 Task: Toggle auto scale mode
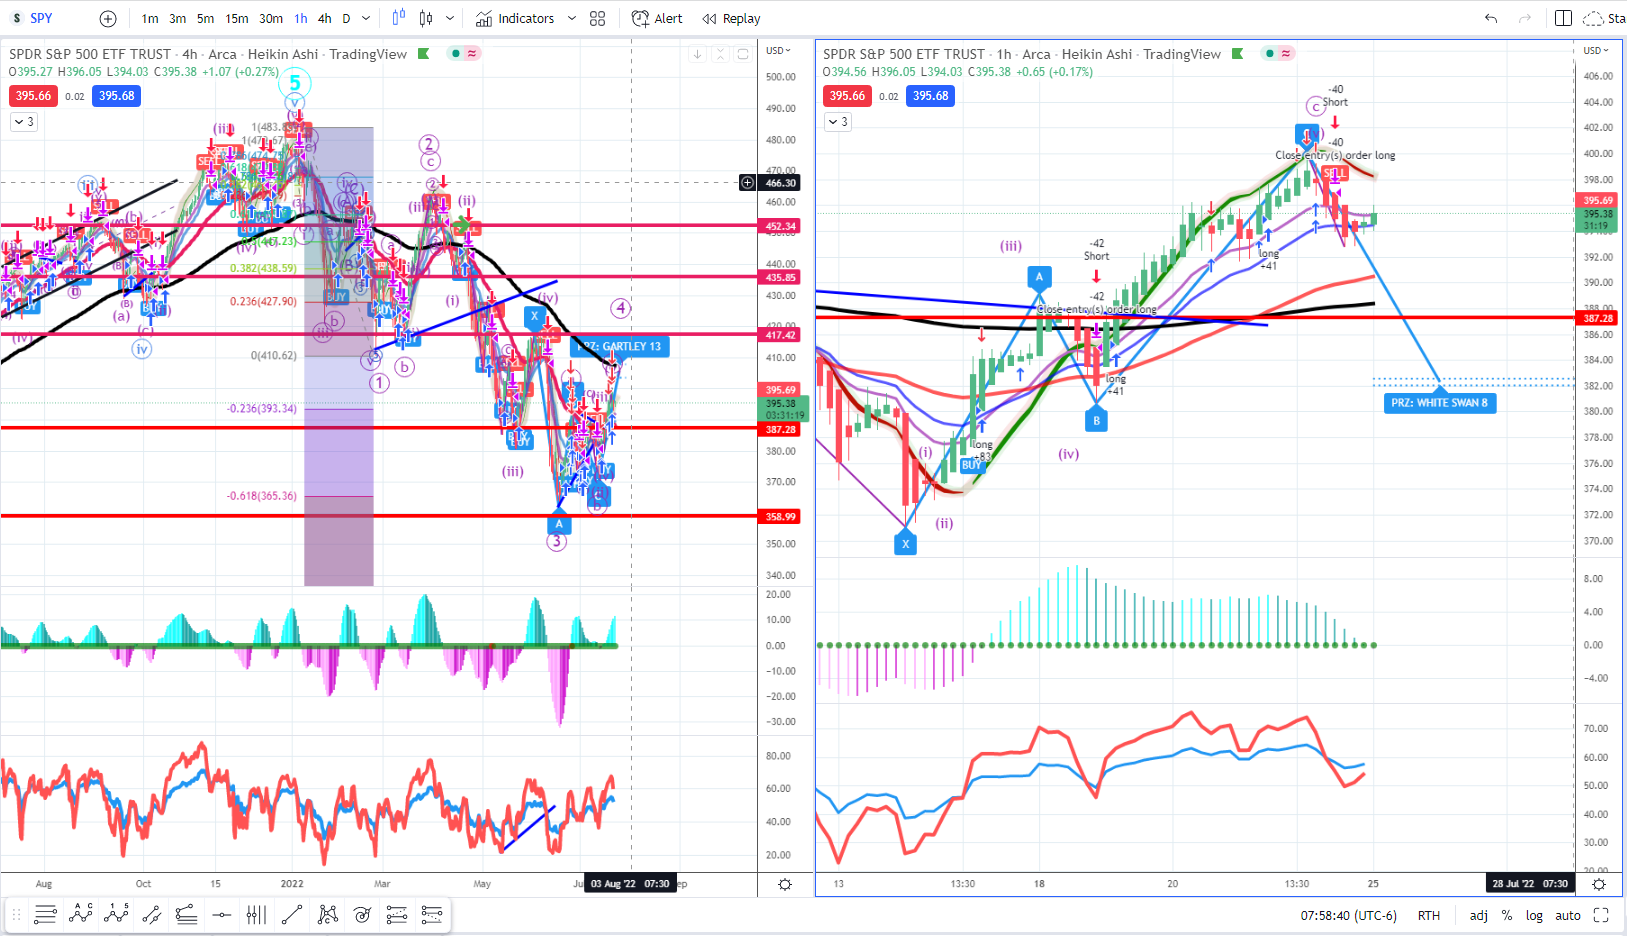click(x=1568, y=915)
